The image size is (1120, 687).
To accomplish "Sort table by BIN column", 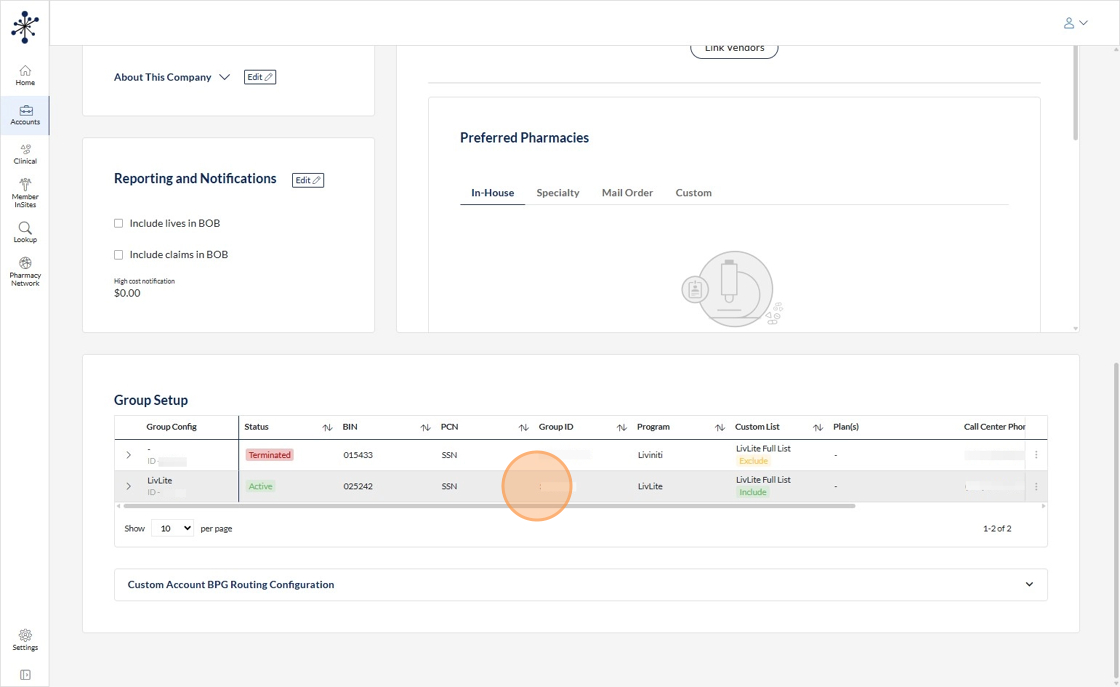I will (x=425, y=427).
